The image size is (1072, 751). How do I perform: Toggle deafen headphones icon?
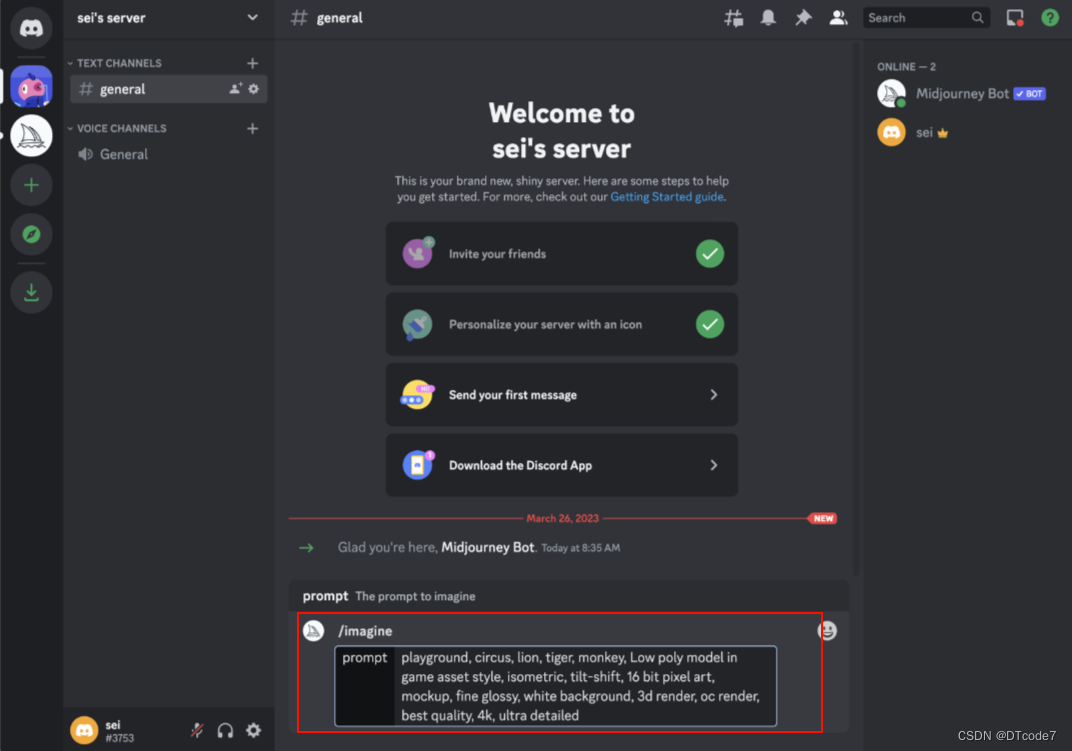[225, 730]
